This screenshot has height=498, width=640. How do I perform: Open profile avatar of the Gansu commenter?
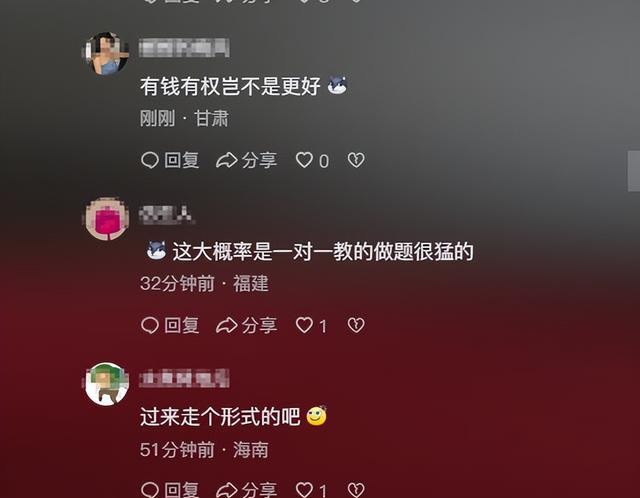click(x=107, y=53)
